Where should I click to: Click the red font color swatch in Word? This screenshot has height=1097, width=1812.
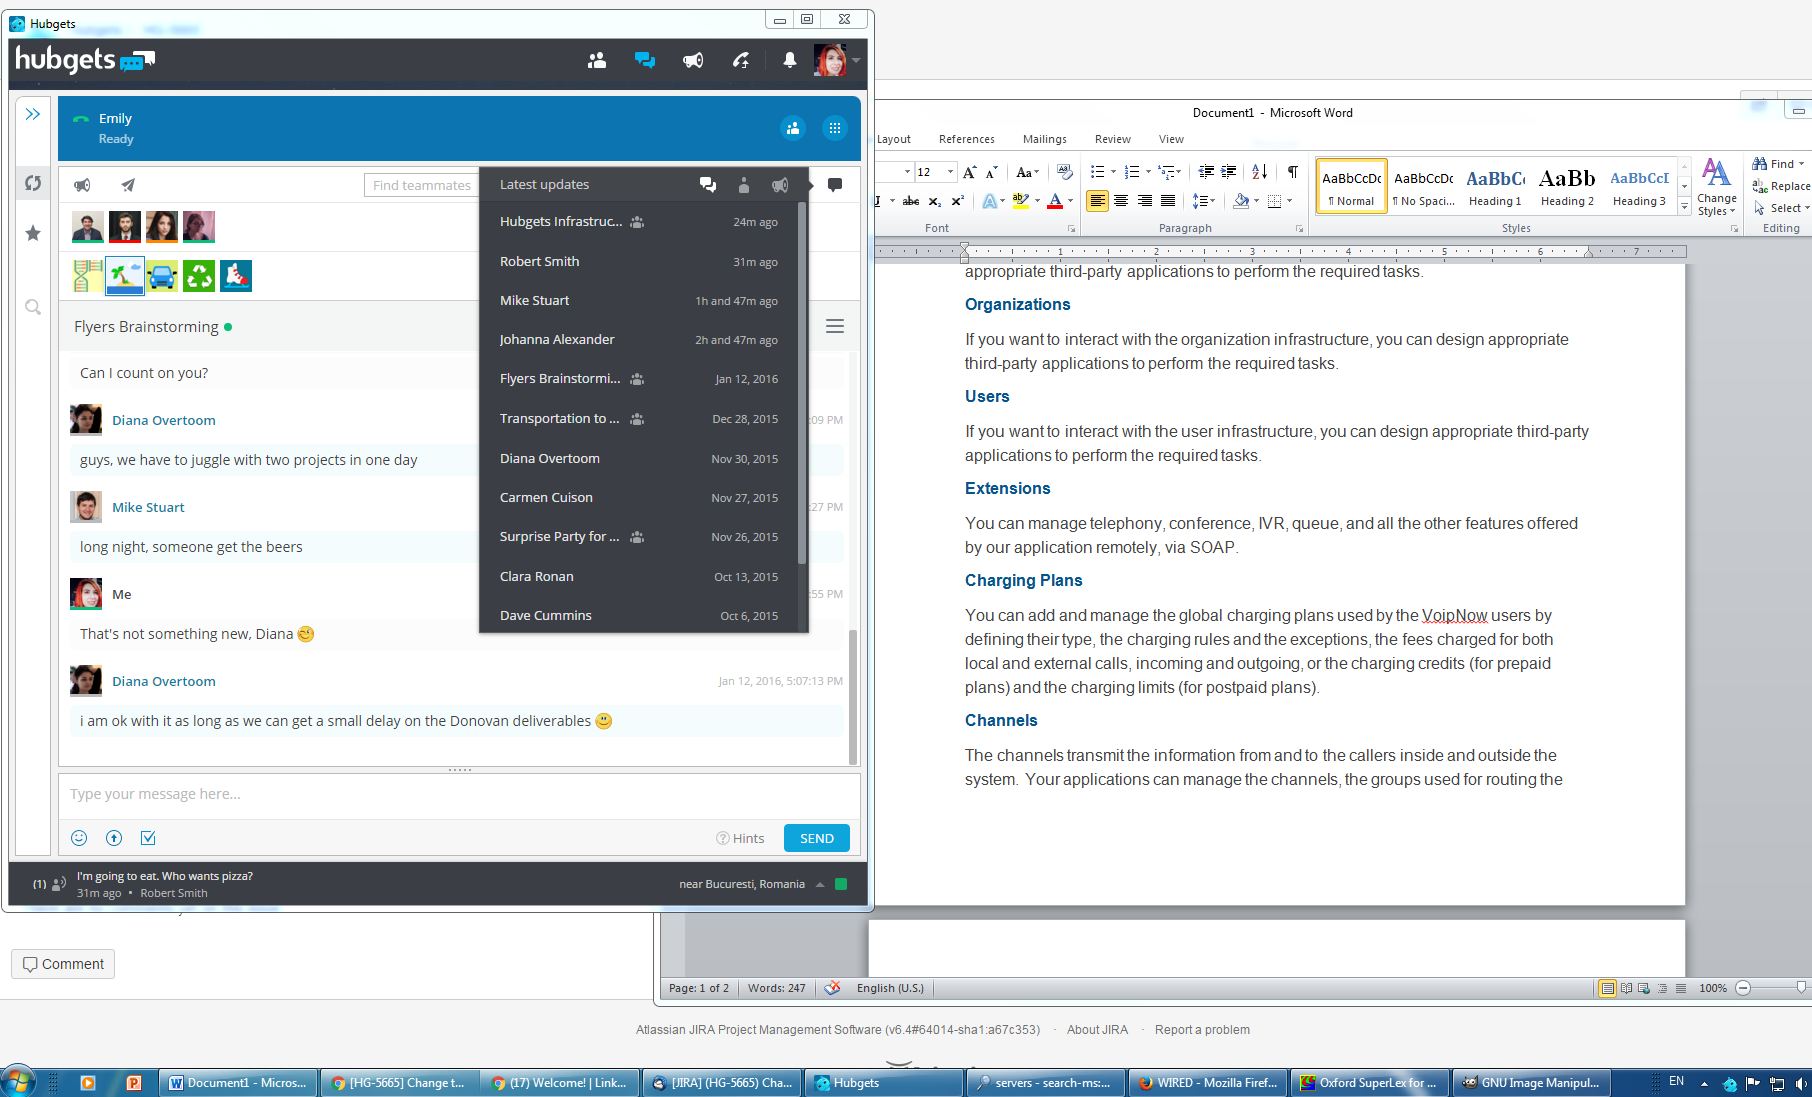pos(1055,201)
